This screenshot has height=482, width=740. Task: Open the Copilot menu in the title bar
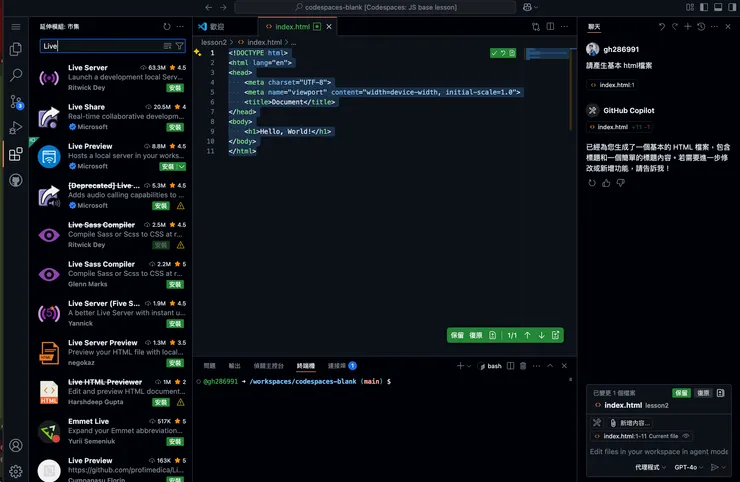[530, 7]
